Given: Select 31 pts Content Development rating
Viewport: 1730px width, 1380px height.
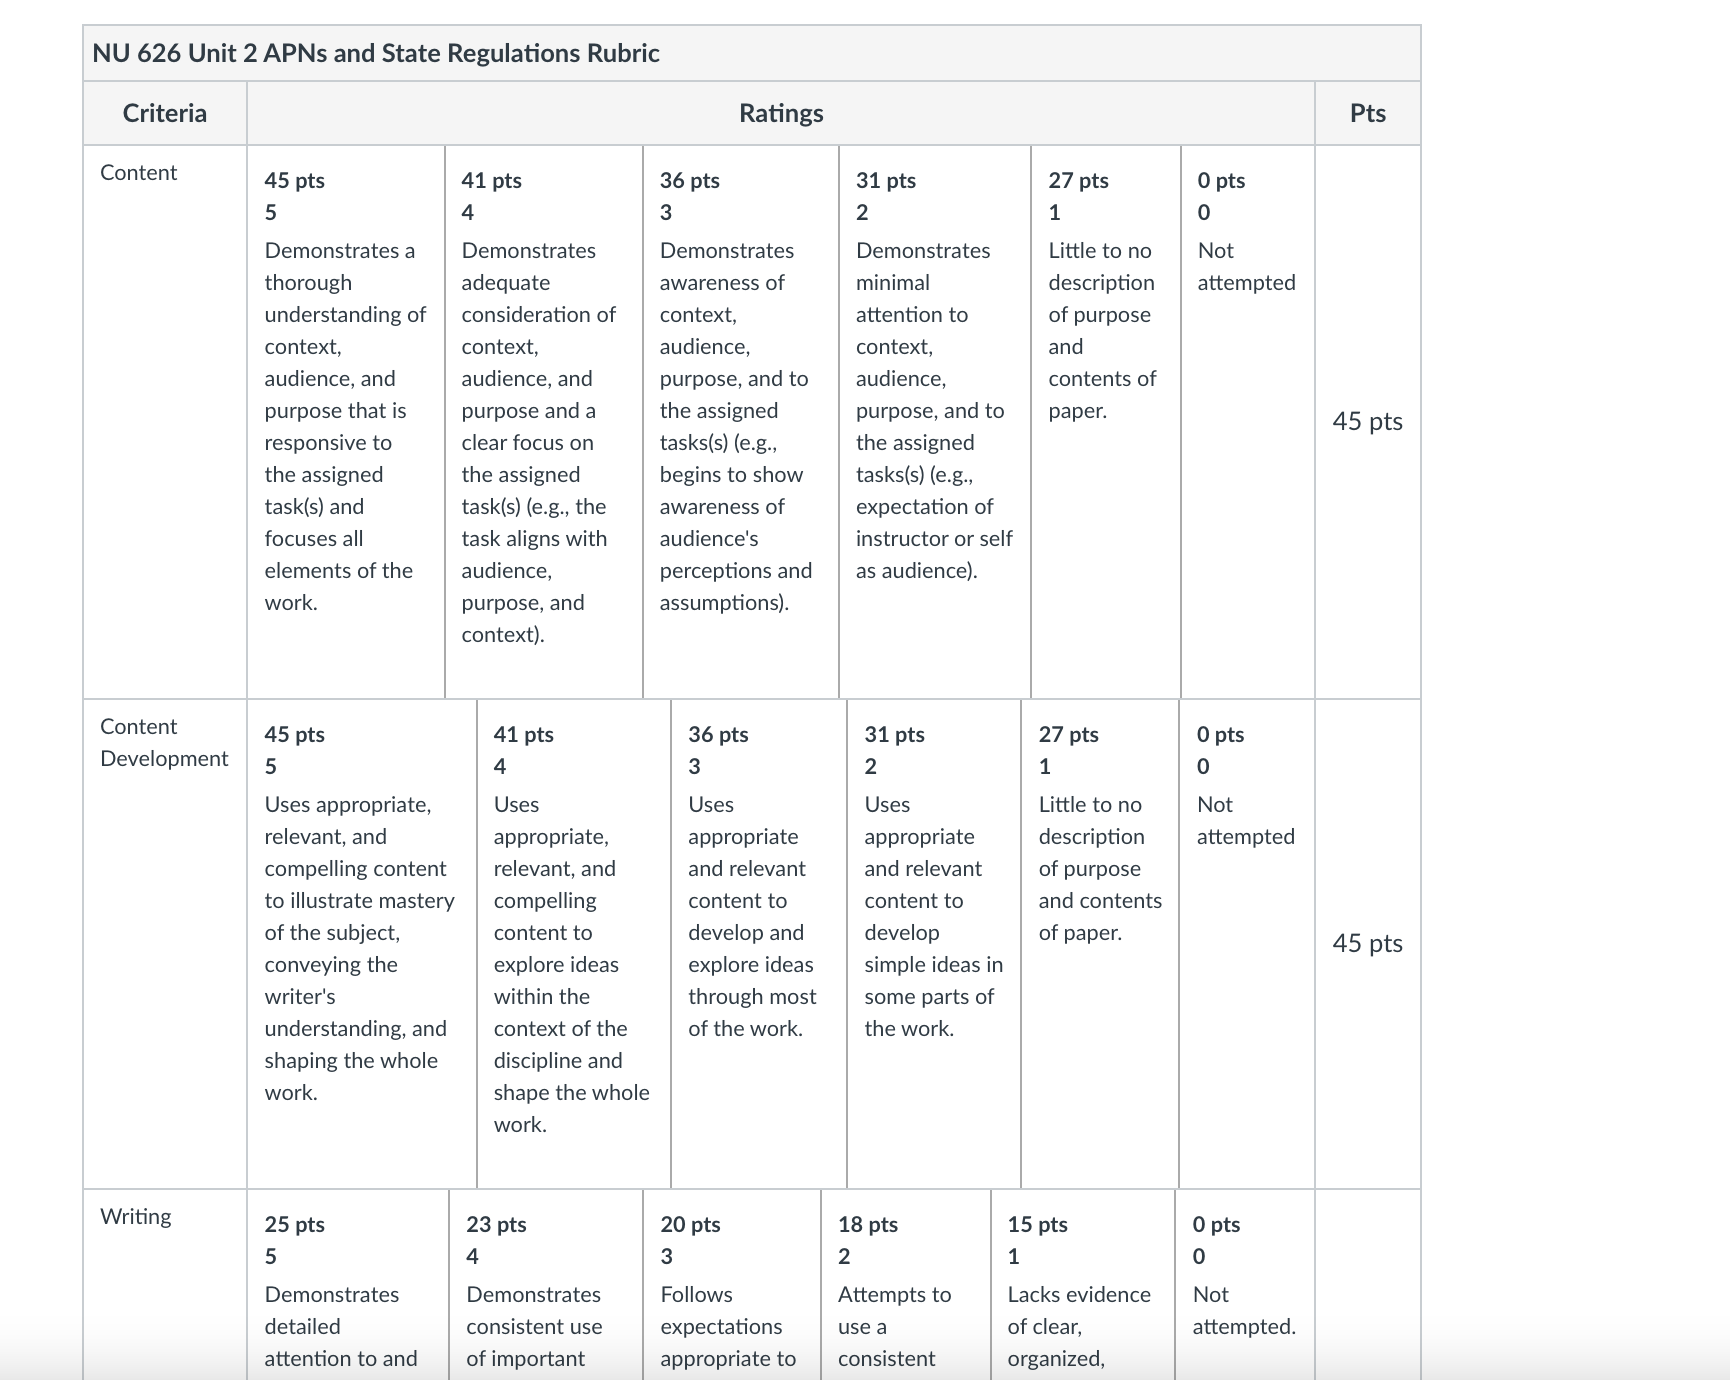Looking at the screenshot, I should point(934,943).
